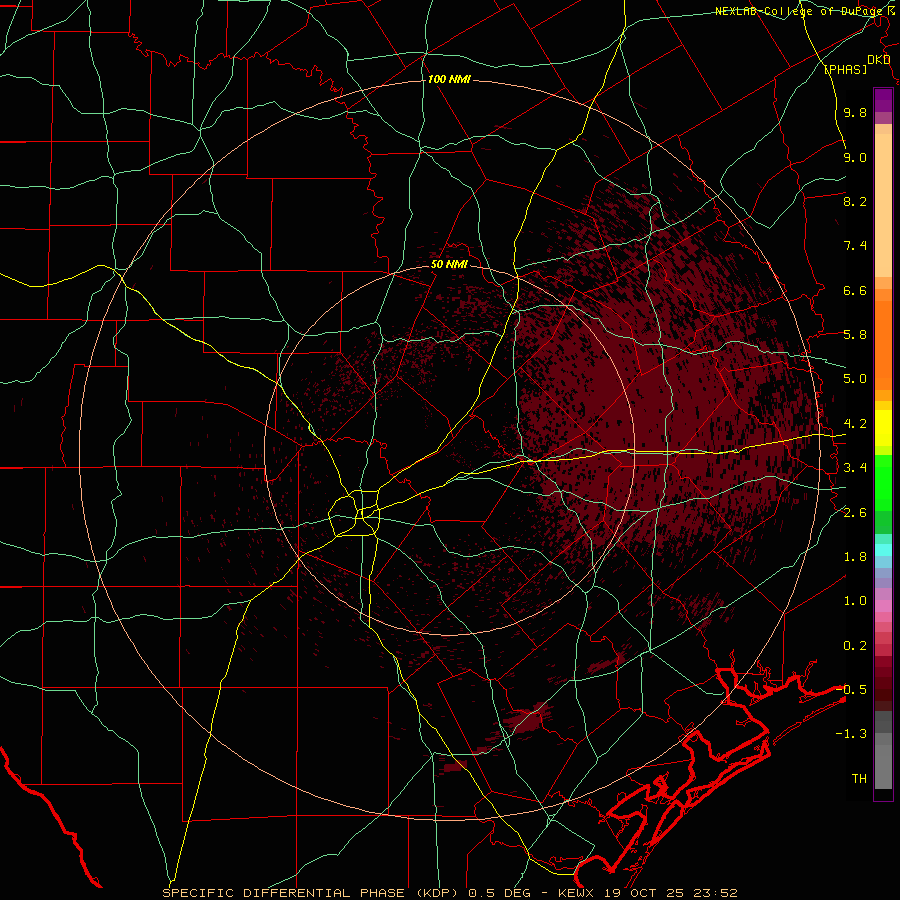This screenshot has height=900, width=900.
Task: Click the 1.8 scale value
Action: click(x=855, y=557)
